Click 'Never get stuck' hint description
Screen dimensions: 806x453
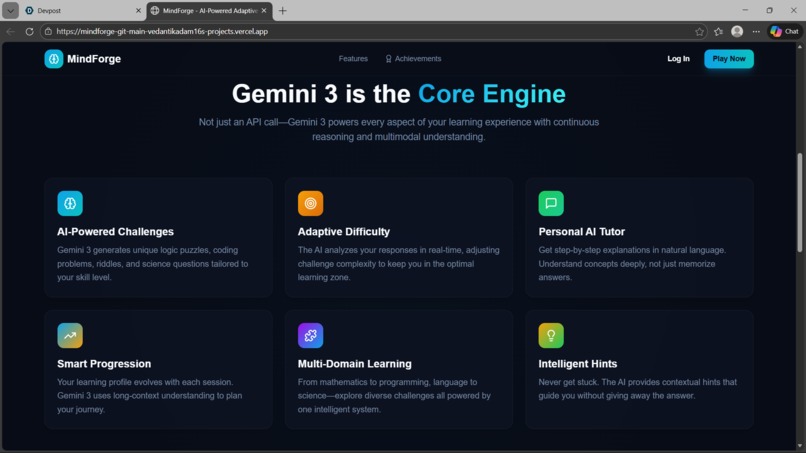tap(637, 389)
